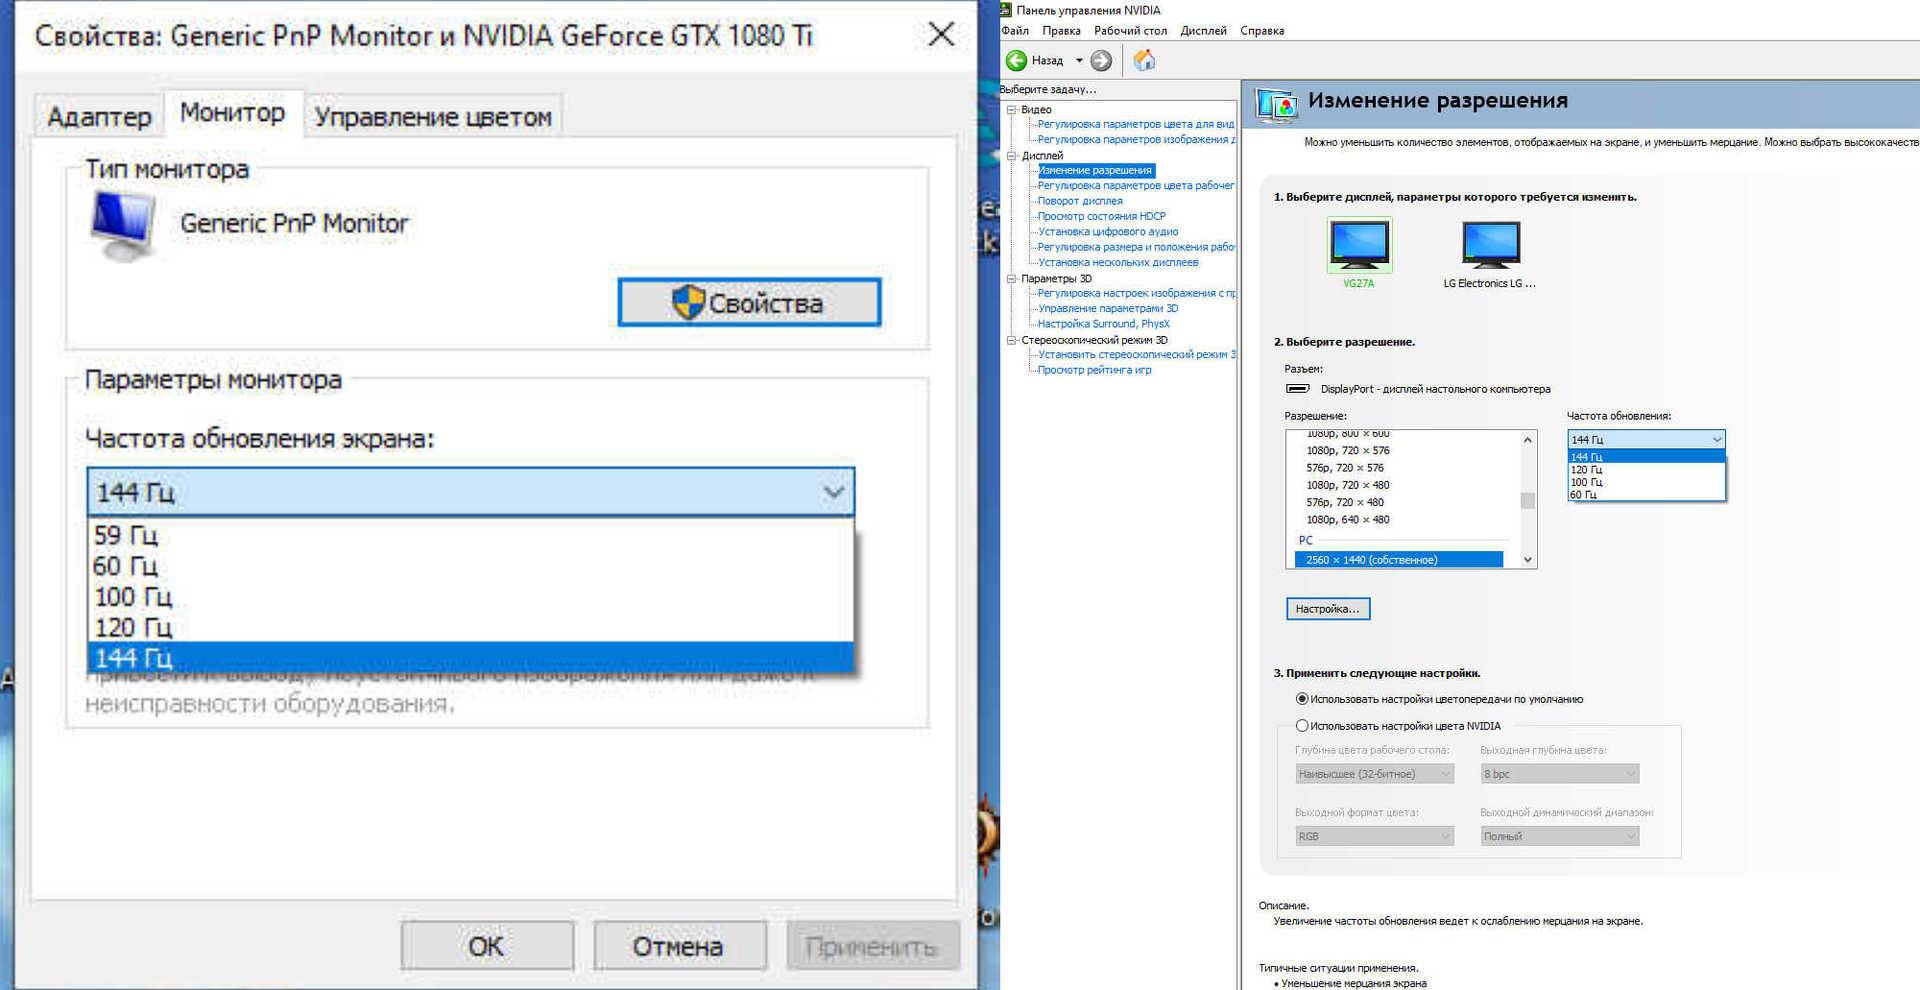Switch to the Адаптер tab
The image size is (1920, 990).
(99, 117)
